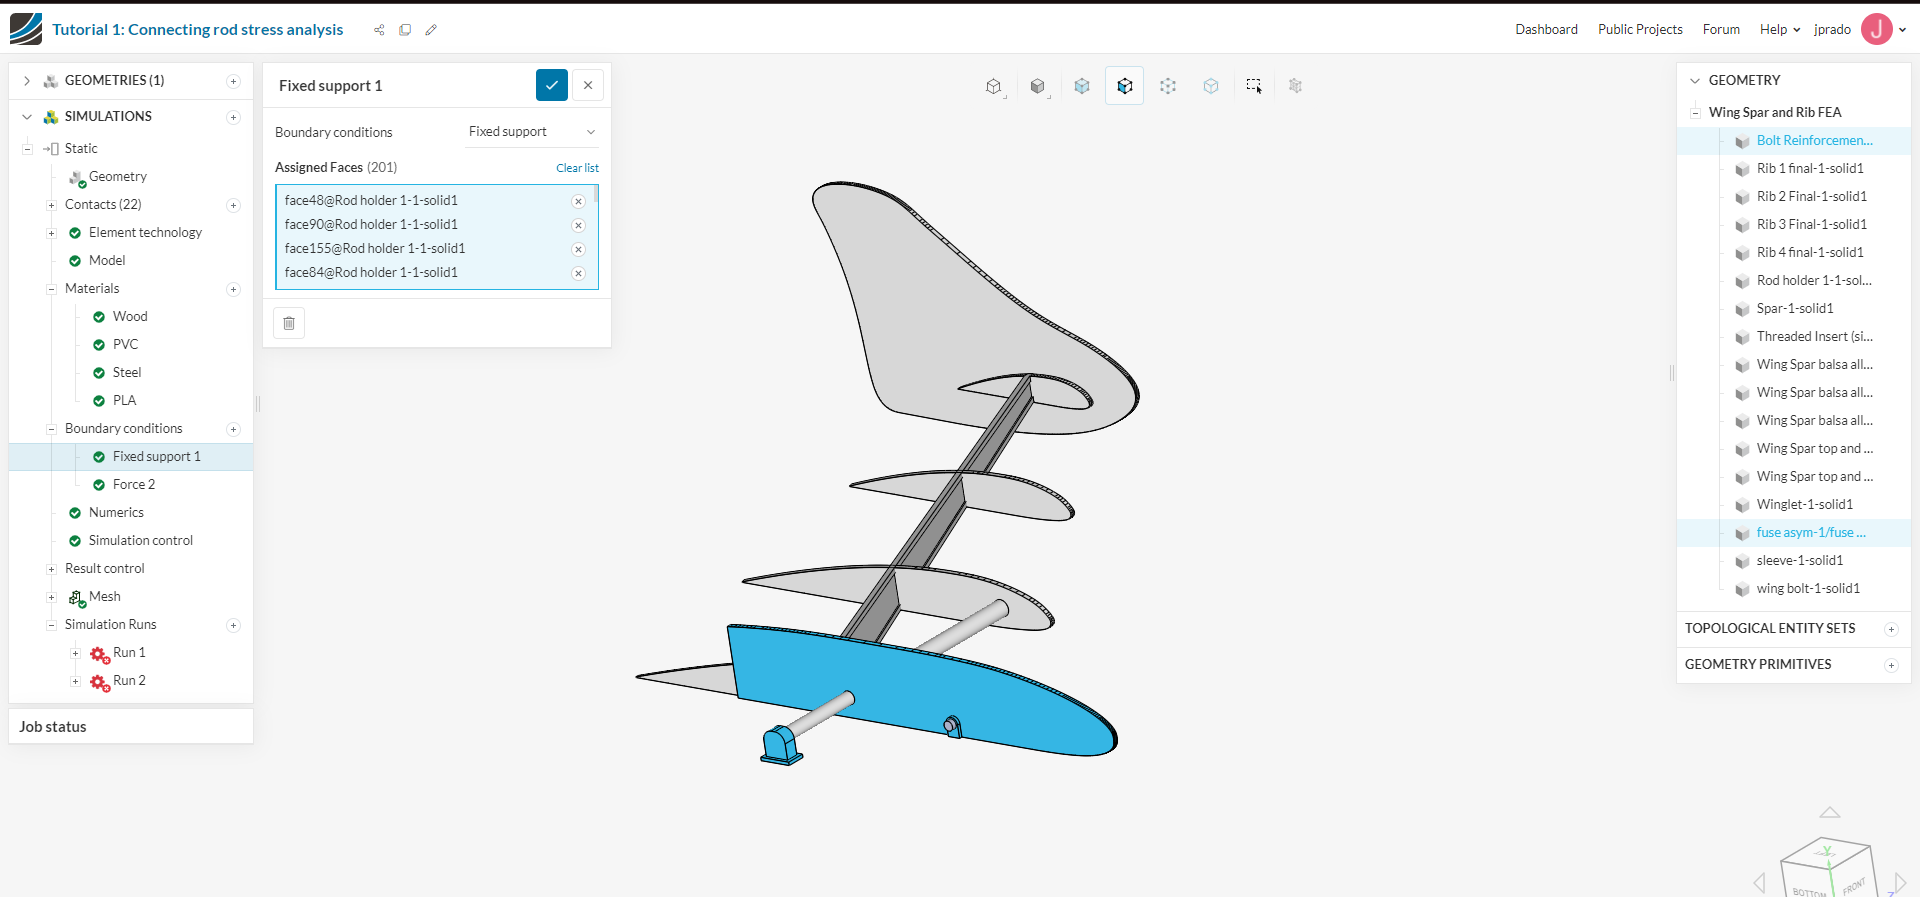Image resolution: width=1920 pixels, height=897 pixels.
Task: Open Public Projects
Action: click(x=1640, y=29)
